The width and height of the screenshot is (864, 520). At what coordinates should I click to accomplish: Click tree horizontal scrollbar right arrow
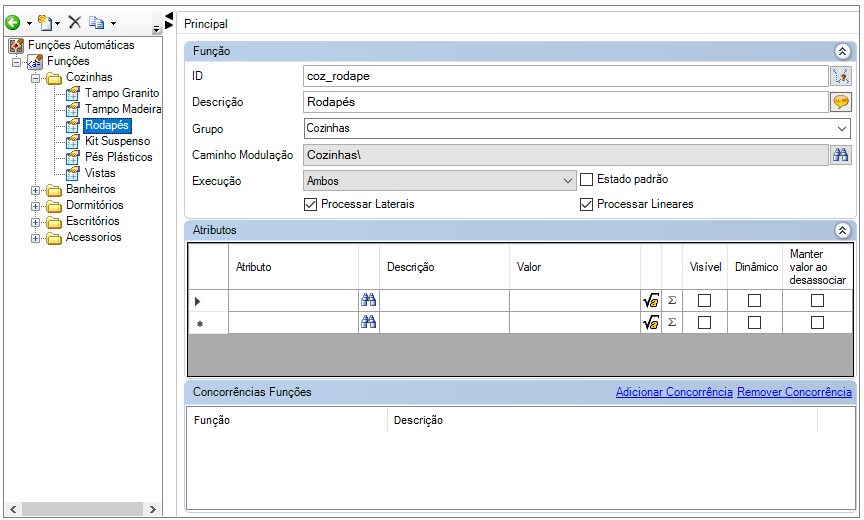tap(152, 509)
